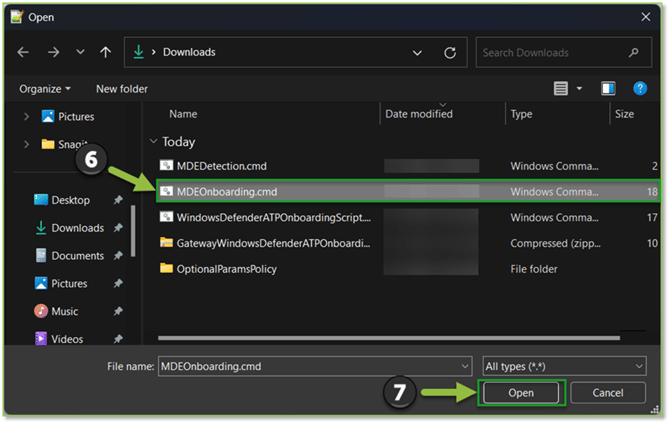Image resolution: width=670 pixels, height=424 pixels.
Task: Open the OptionalParamsPolicy folder
Action: (226, 268)
